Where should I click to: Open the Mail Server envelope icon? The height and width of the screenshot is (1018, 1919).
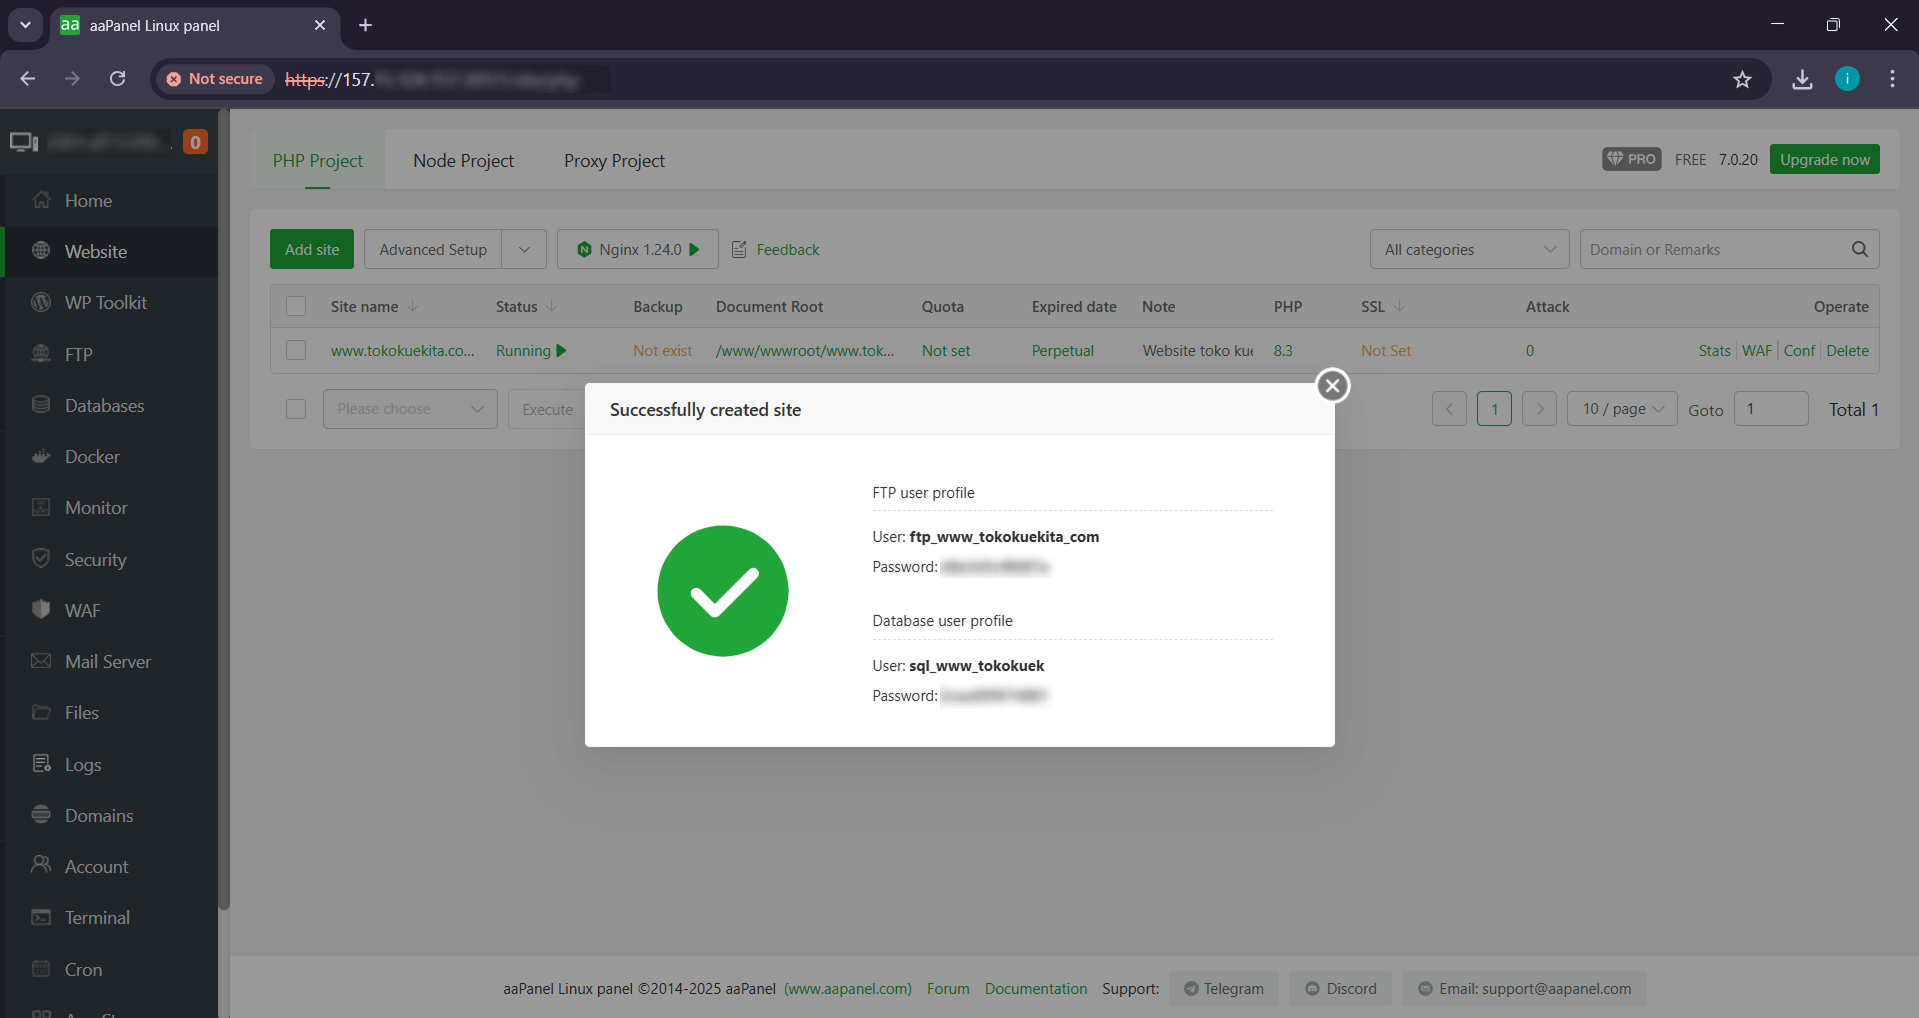click(x=41, y=661)
